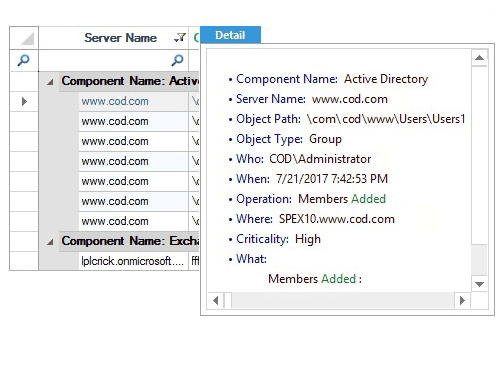Click the Criticality: High detail line
500x390 pixels.
pos(275,239)
